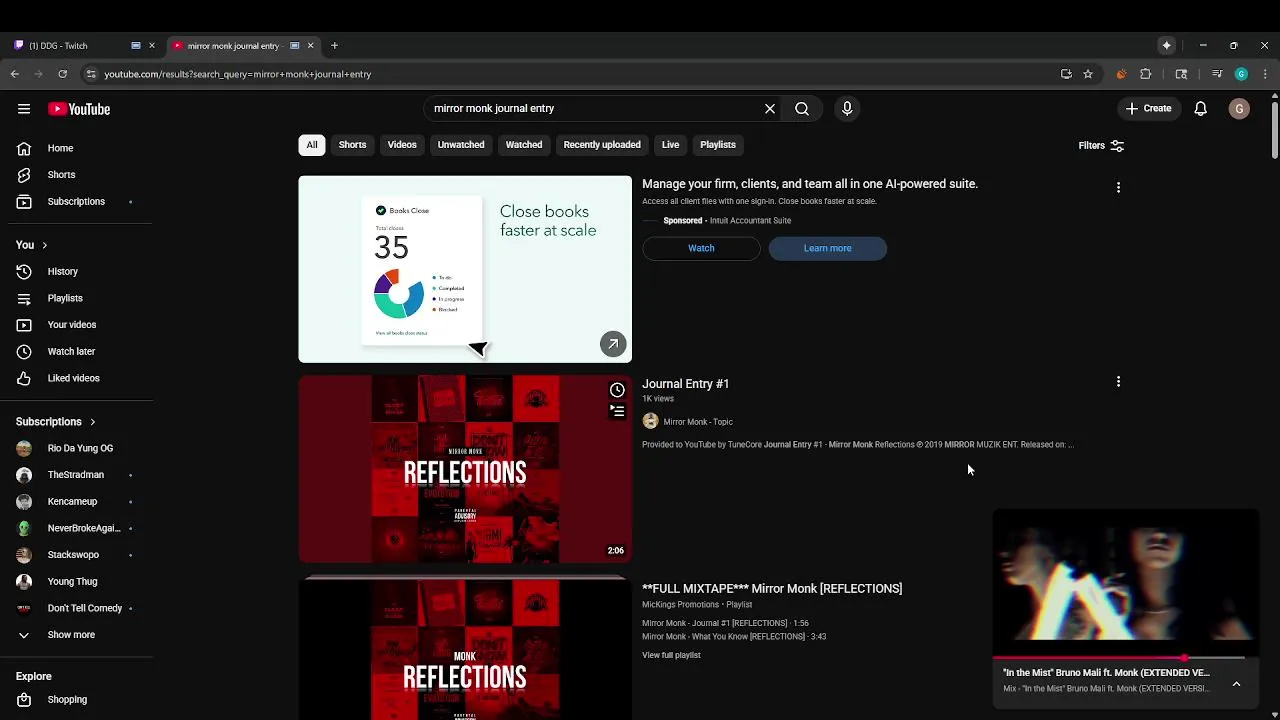
Task: Click the ad thumbnail external link arrow
Action: tap(613, 344)
